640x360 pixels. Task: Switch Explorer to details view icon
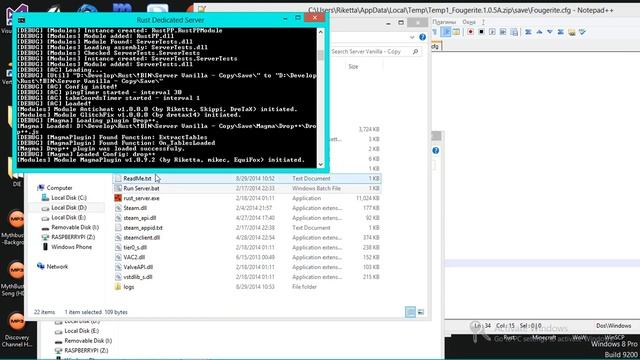(x=410, y=312)
